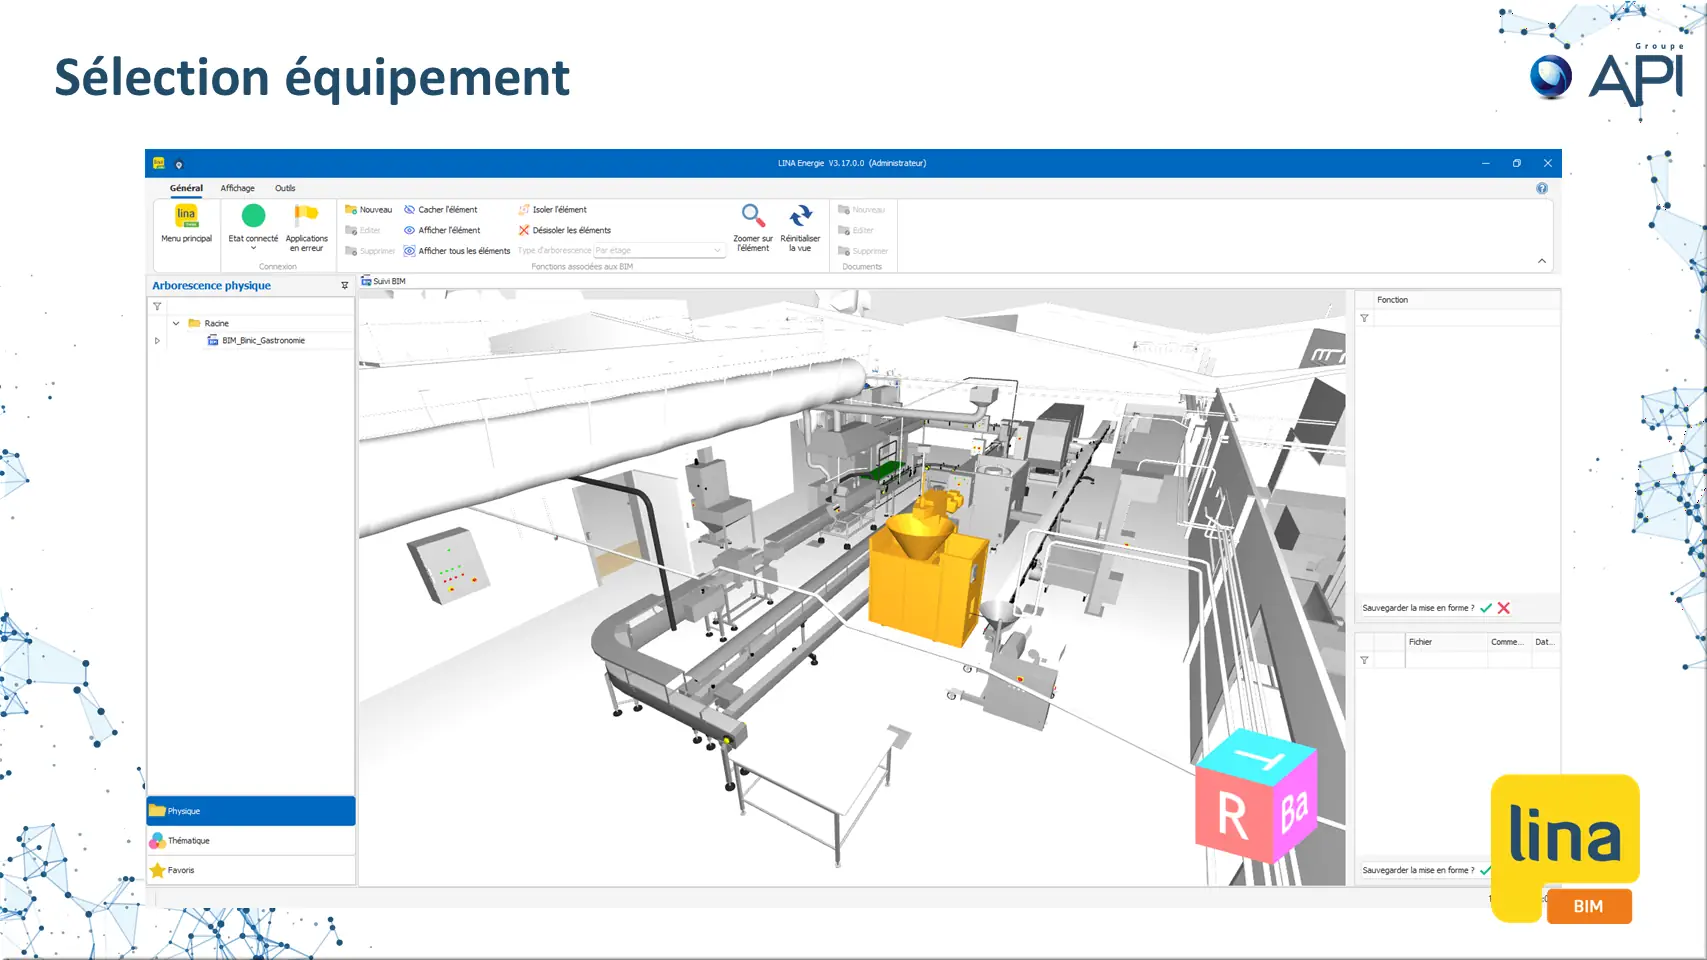
Task: Expand the BIM_Binic_Gastronomie node
Action: click(157, 341)
